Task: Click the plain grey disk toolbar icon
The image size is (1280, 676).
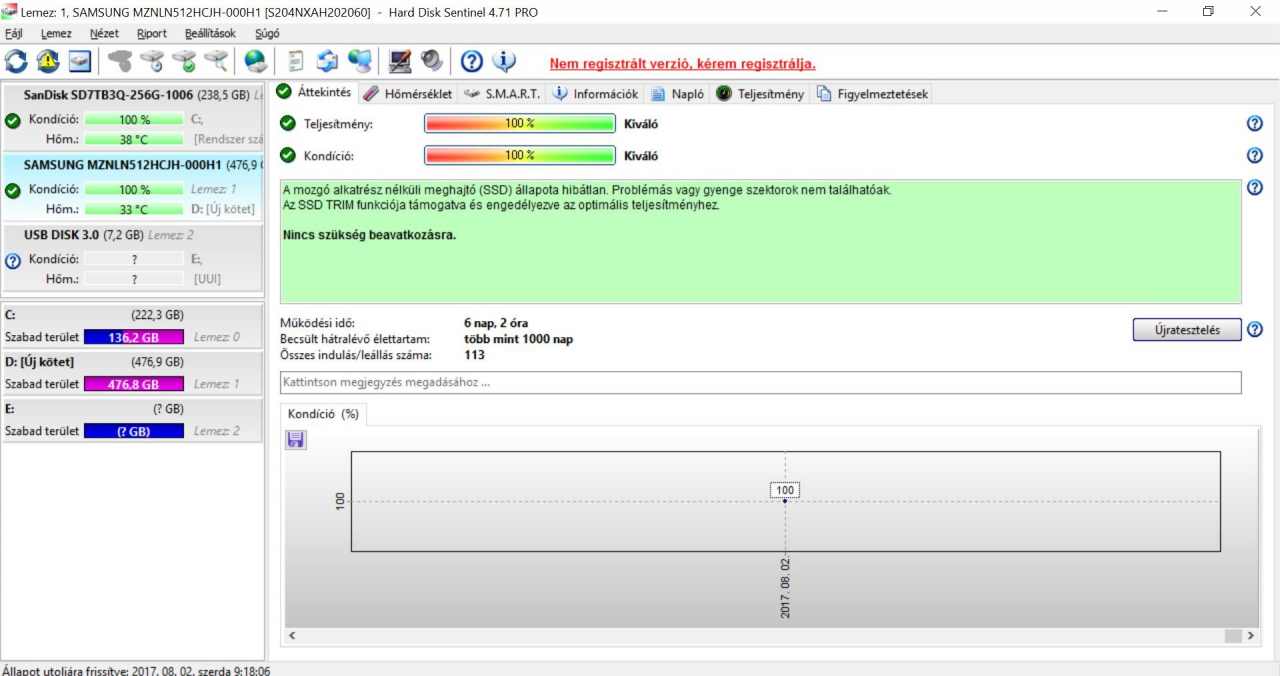Action: (119, 62)
